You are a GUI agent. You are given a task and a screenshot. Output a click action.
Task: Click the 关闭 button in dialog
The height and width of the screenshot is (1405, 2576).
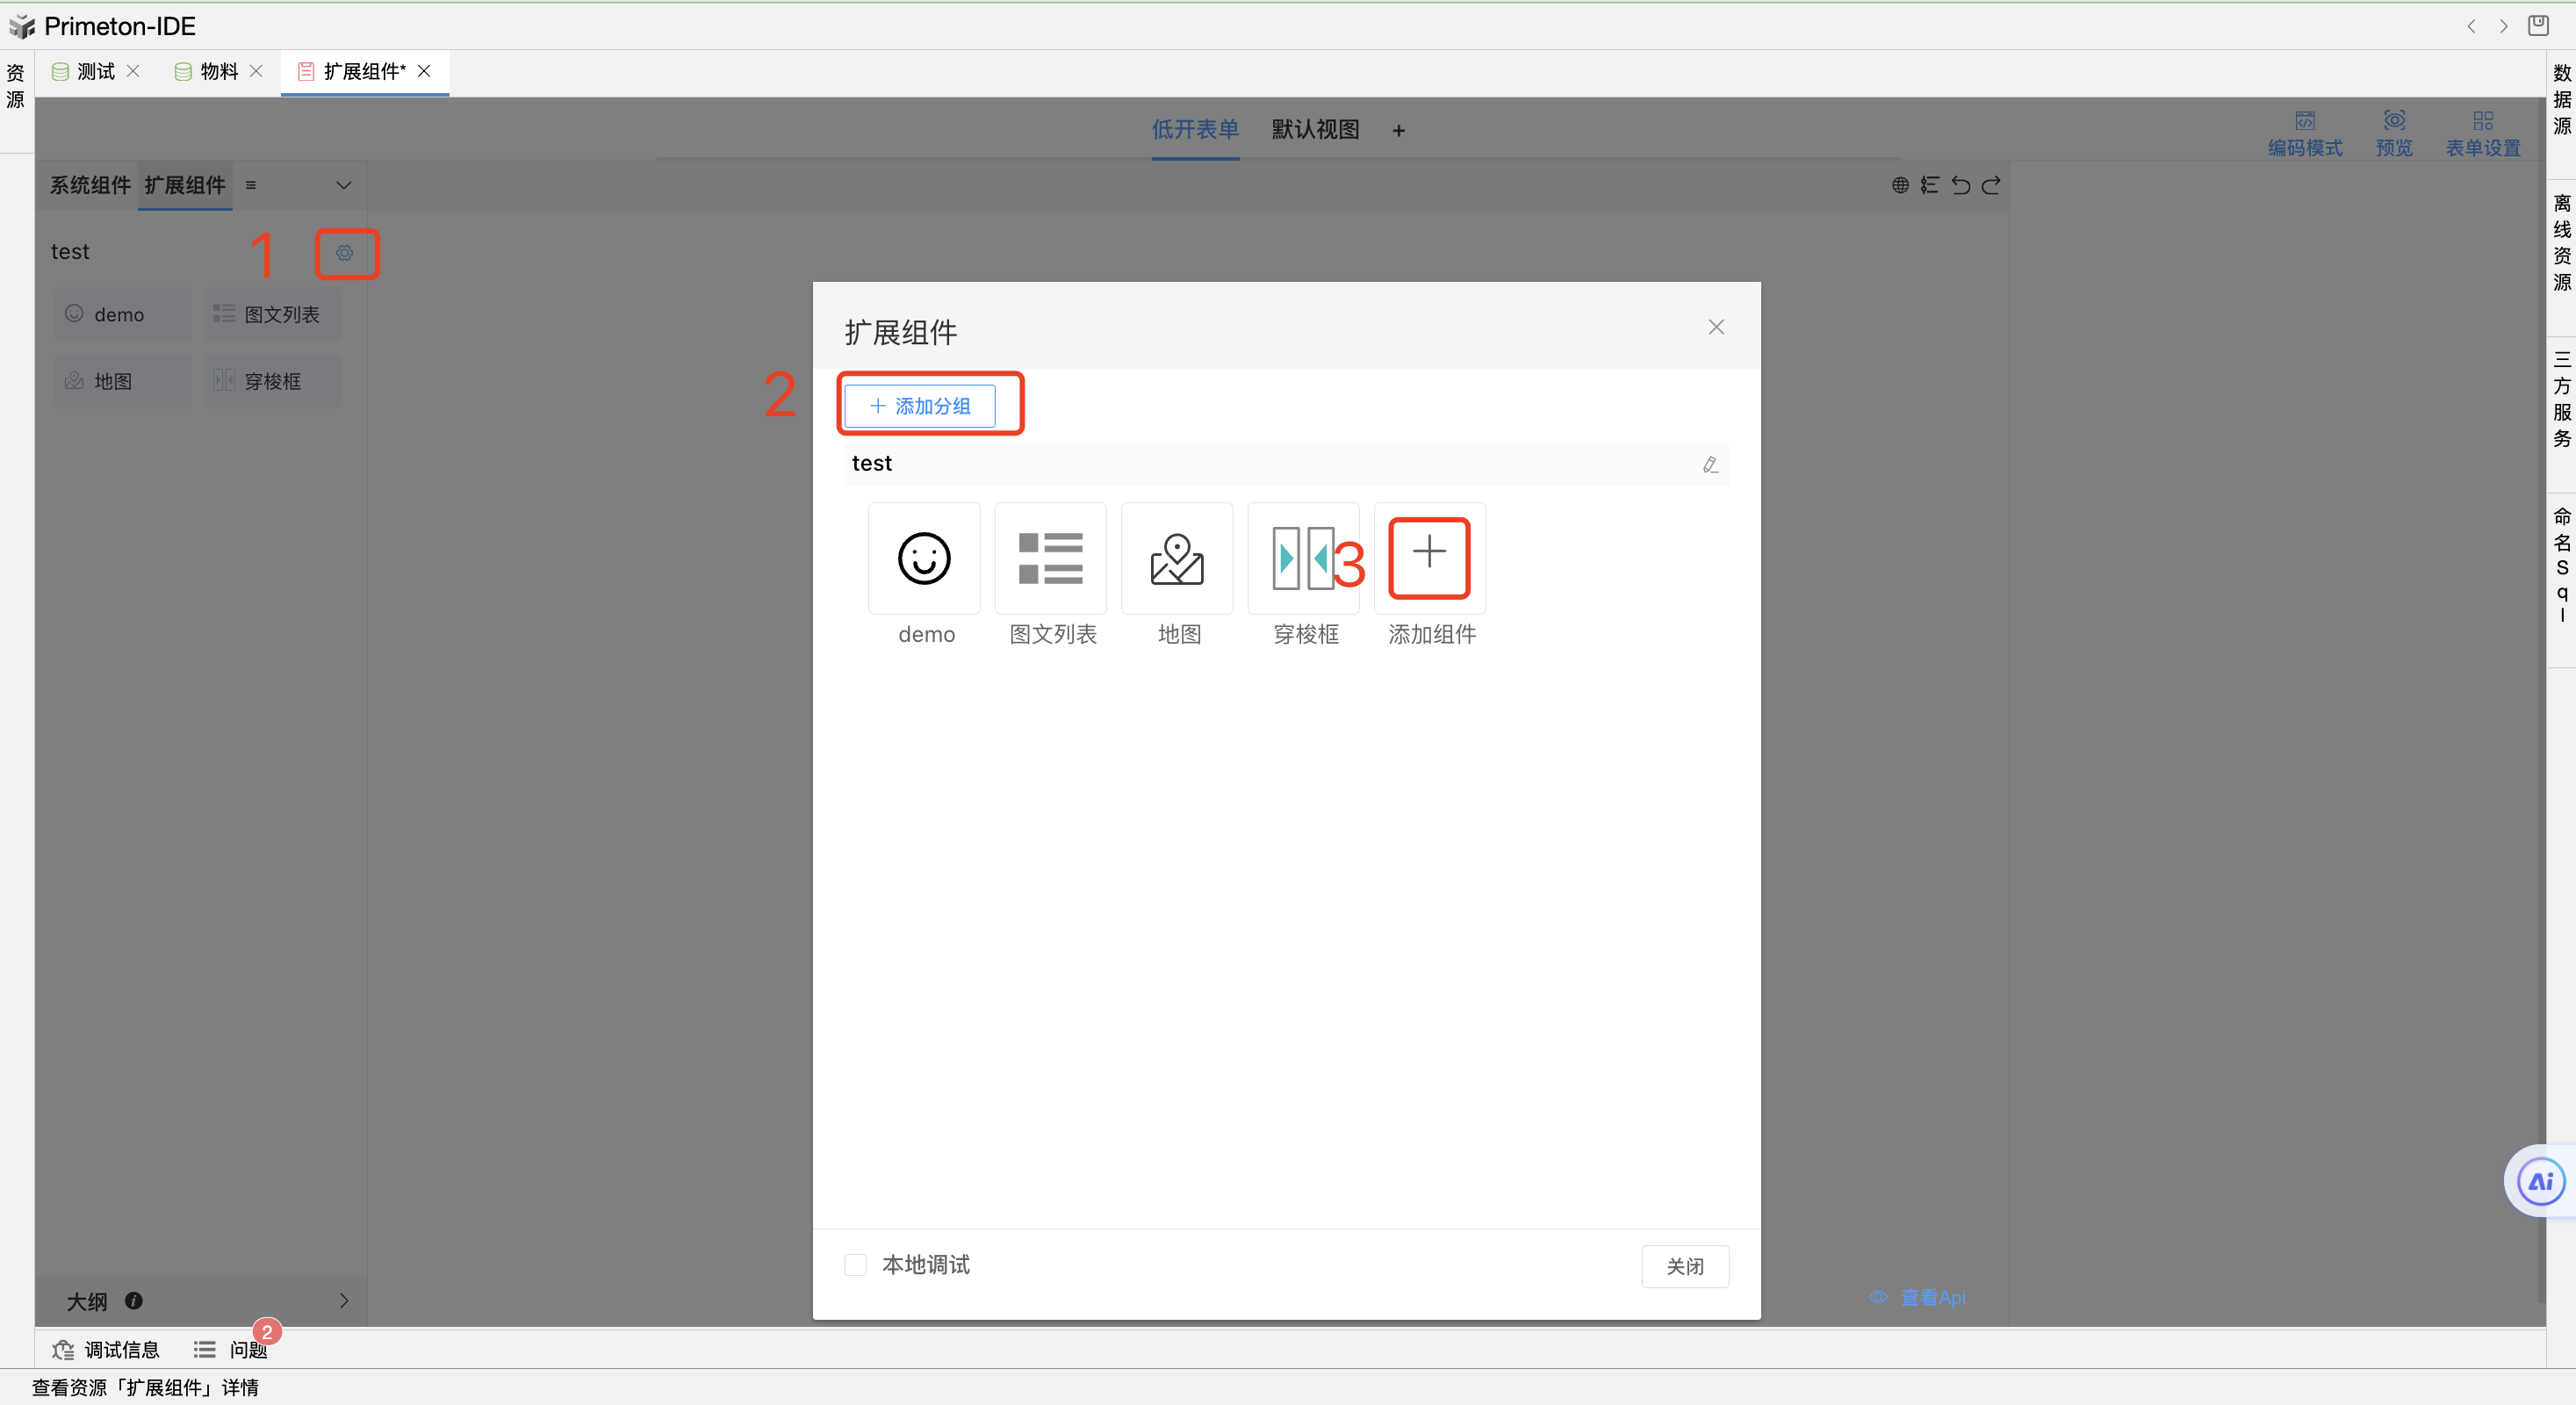pos(1684,1266)
